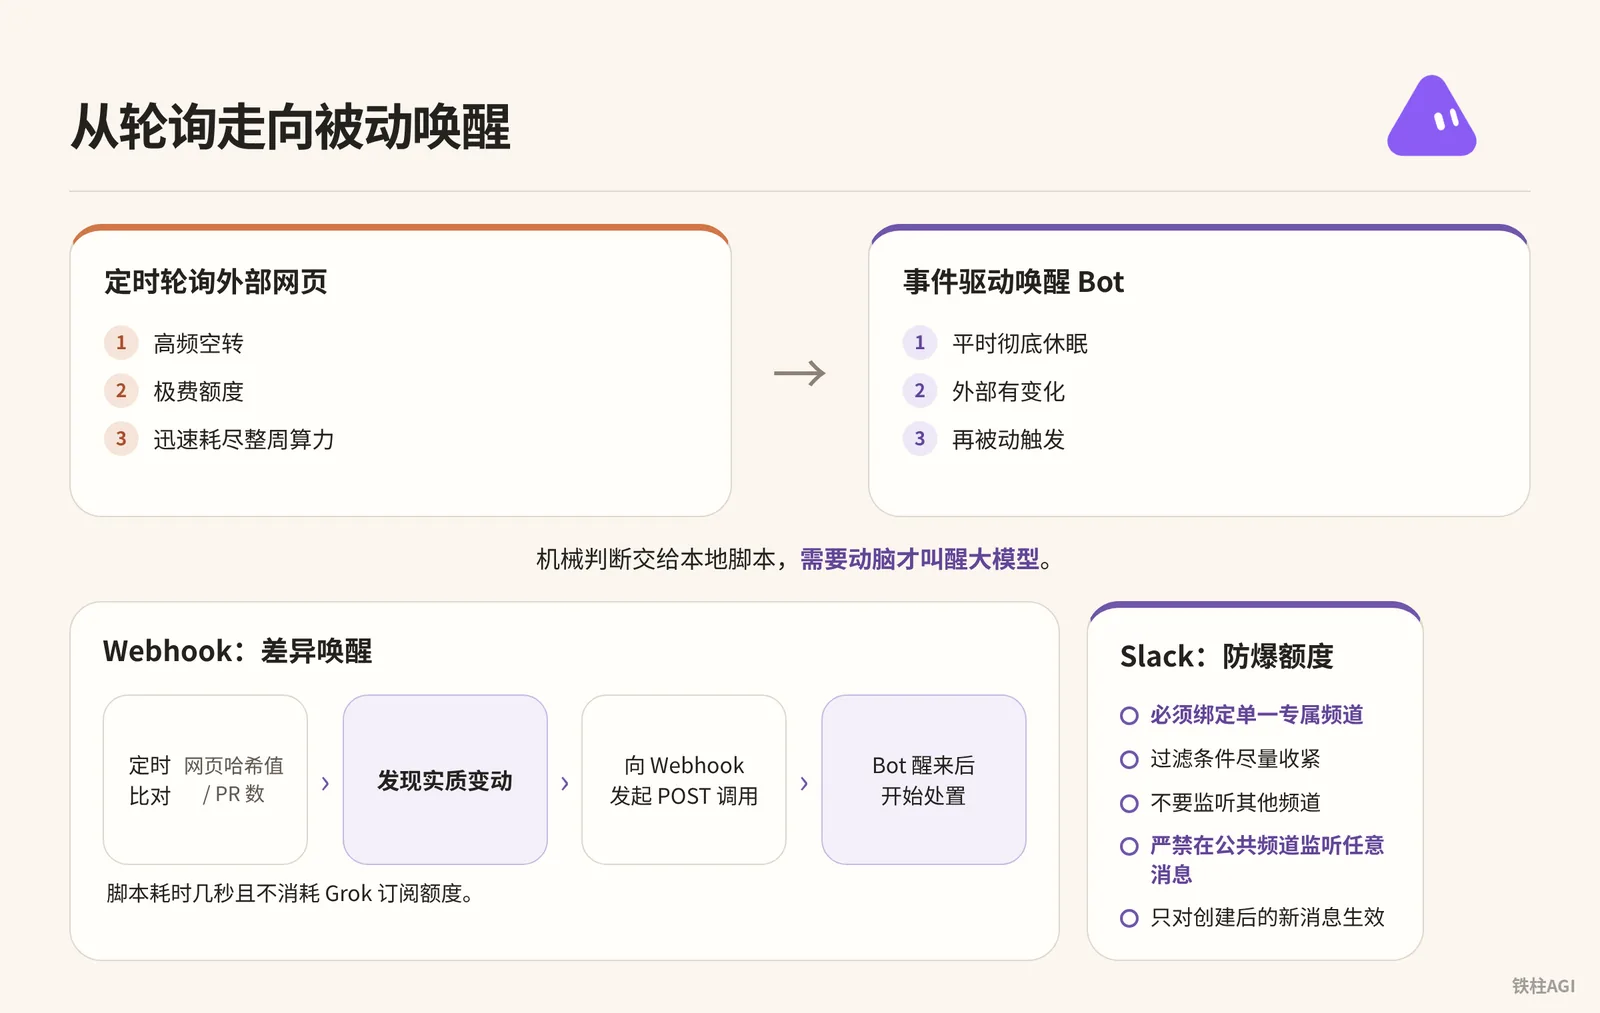1600x1013 pixels.
Task: Click the bullet circle before 严禁在公共频道监听任意消息
Action: point(1129,847)
